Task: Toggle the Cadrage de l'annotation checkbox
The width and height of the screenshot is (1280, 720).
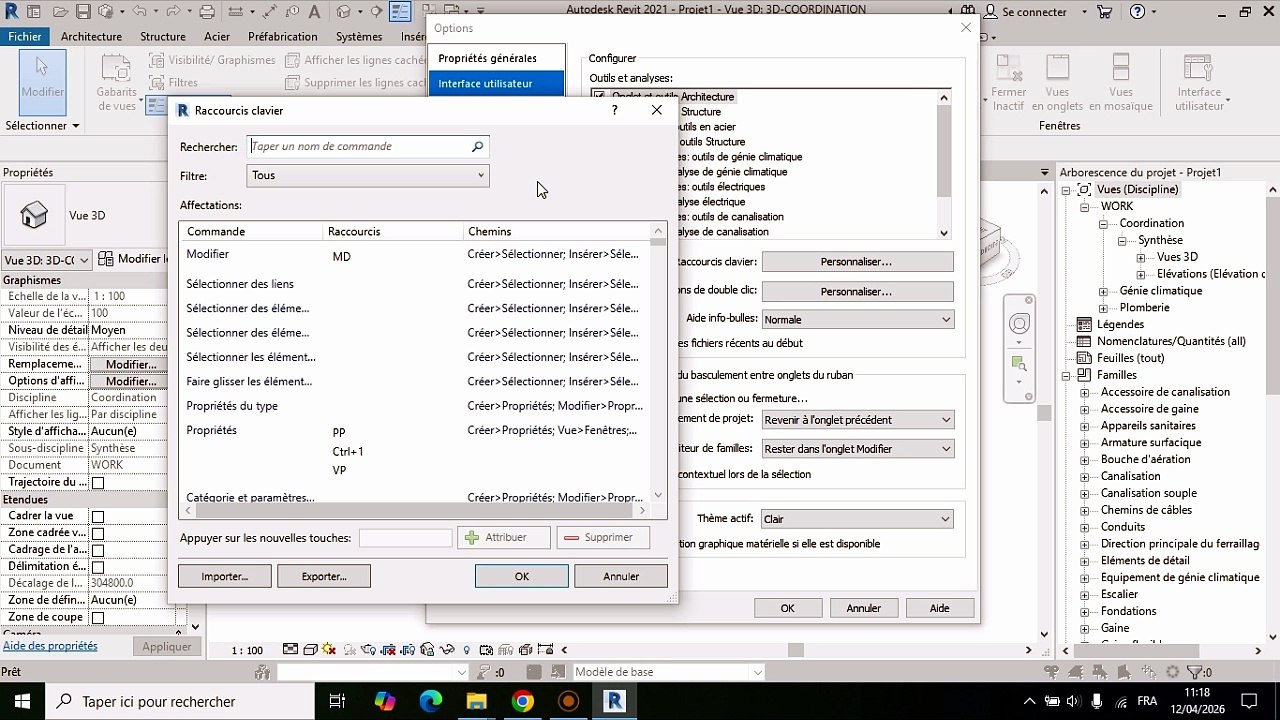Action: (98, 551)
